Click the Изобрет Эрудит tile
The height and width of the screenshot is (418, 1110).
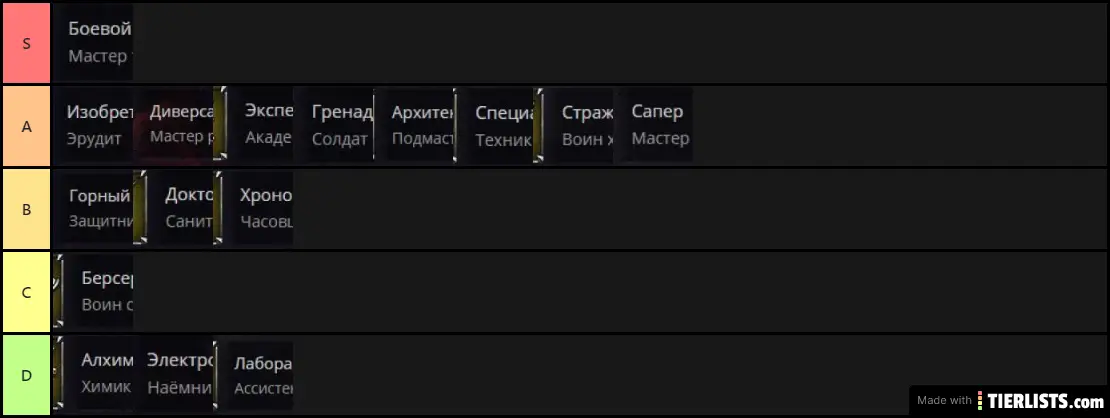(x=93, y=125)
